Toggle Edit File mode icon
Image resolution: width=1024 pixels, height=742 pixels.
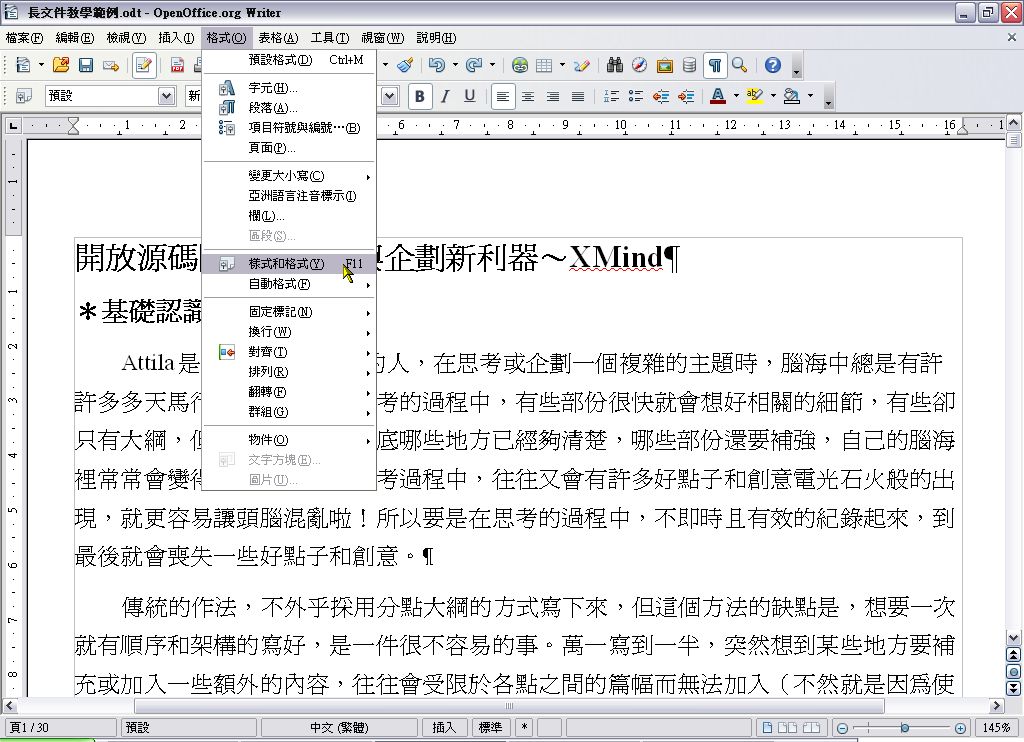(144, 65)
